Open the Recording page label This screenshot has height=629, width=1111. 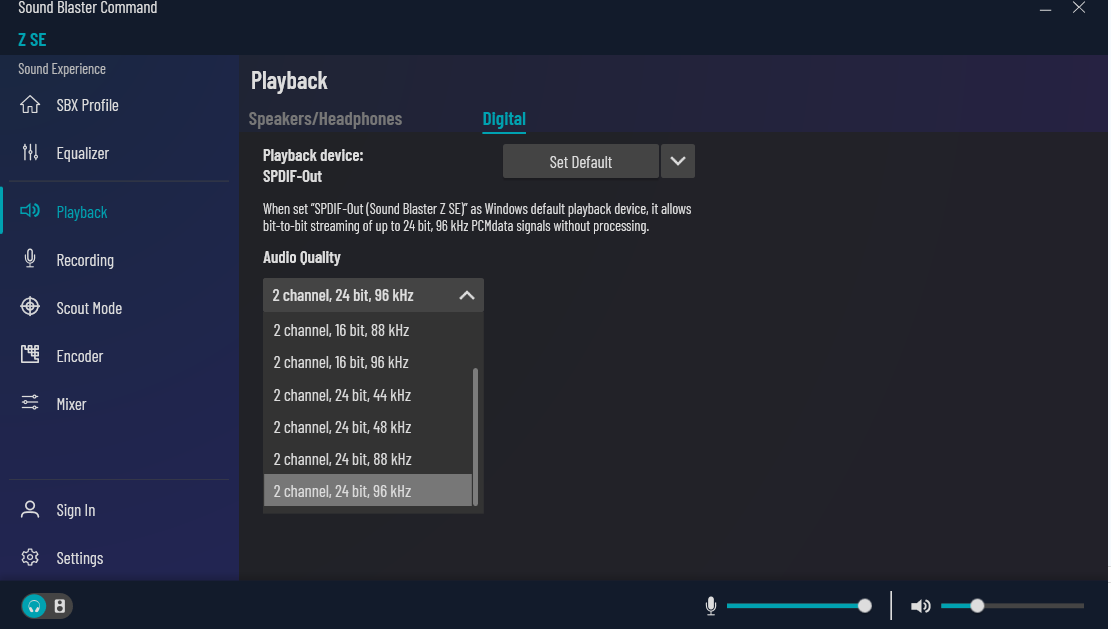tap(85, 260)
